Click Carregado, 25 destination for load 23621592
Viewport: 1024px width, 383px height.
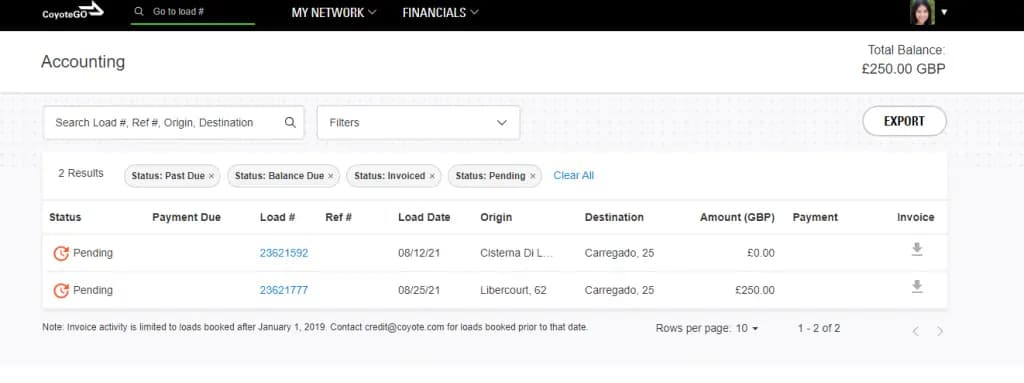pos(619,253)
